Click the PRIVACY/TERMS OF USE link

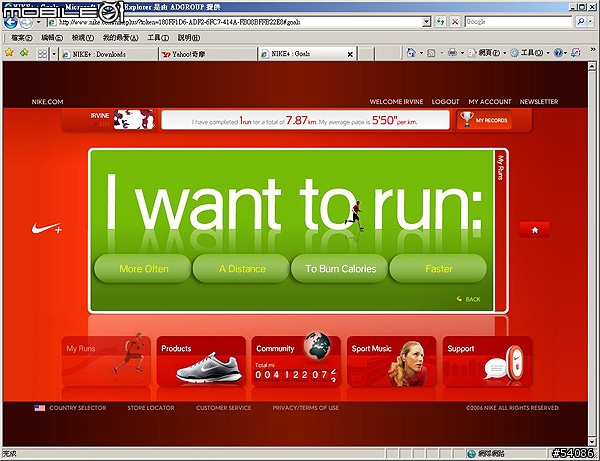click(x=305, y=408)
